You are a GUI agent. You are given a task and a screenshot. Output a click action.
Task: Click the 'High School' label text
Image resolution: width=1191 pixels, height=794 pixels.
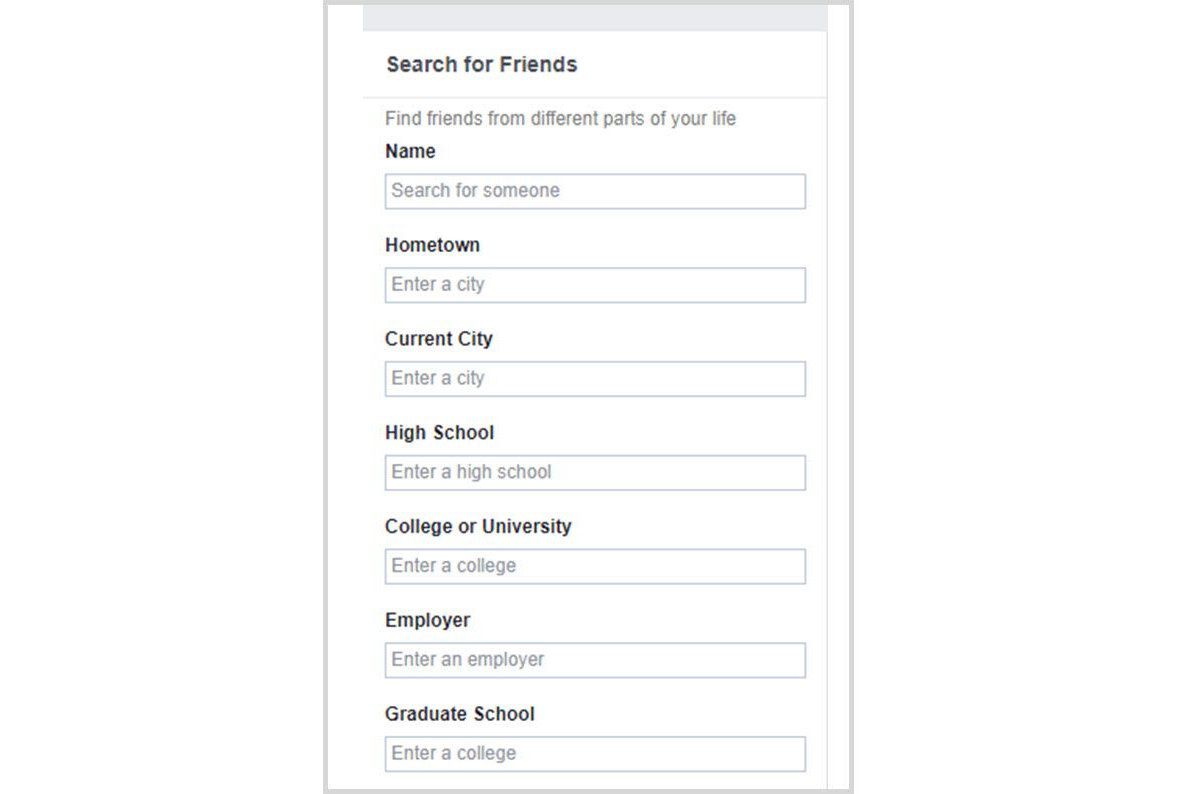click(x=439, y=432)
